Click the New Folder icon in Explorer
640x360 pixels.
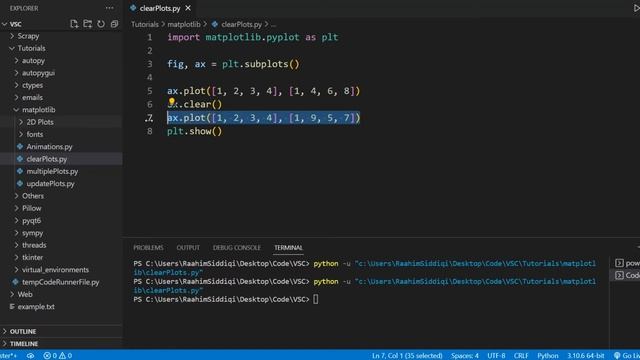coord(87,24)
